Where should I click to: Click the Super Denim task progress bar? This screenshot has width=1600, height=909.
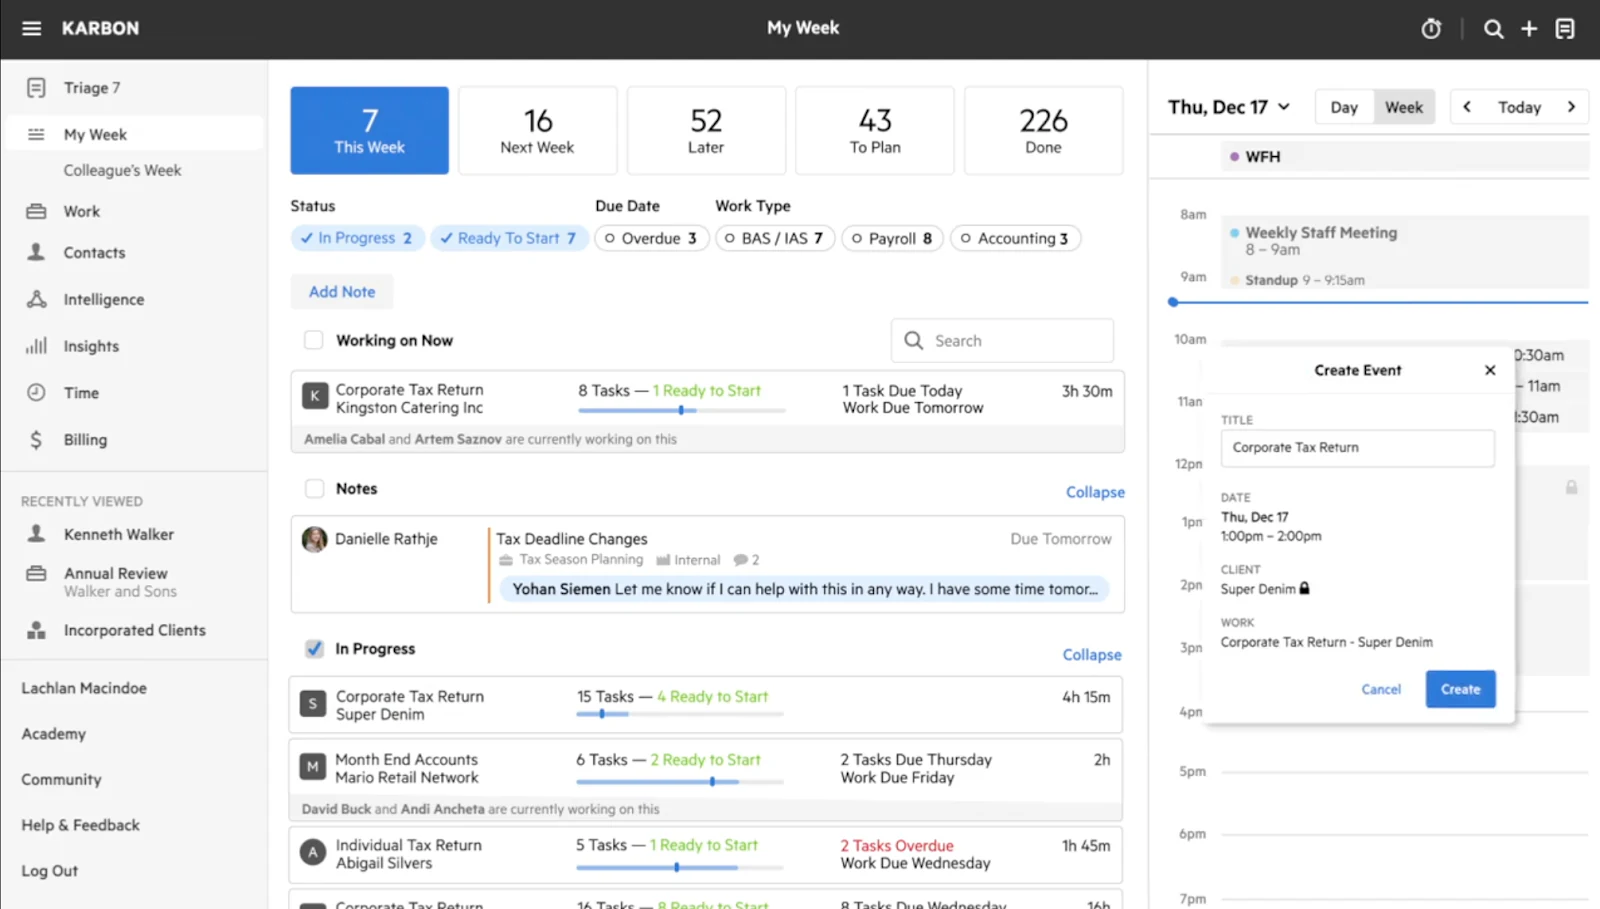(x=679, y=714)
